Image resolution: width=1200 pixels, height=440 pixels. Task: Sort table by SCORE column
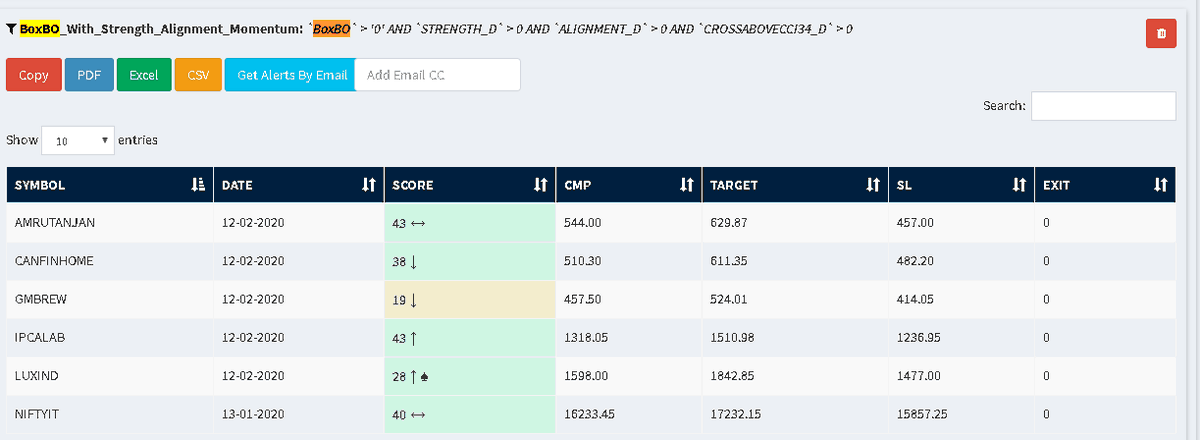(470, 185)
